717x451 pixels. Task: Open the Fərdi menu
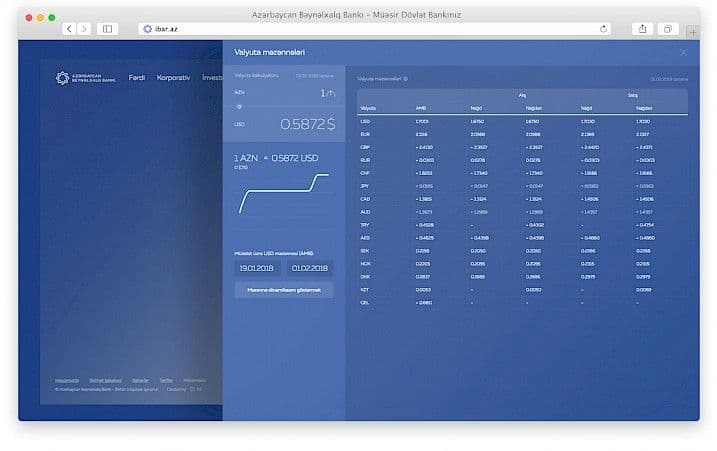(137, 78)
